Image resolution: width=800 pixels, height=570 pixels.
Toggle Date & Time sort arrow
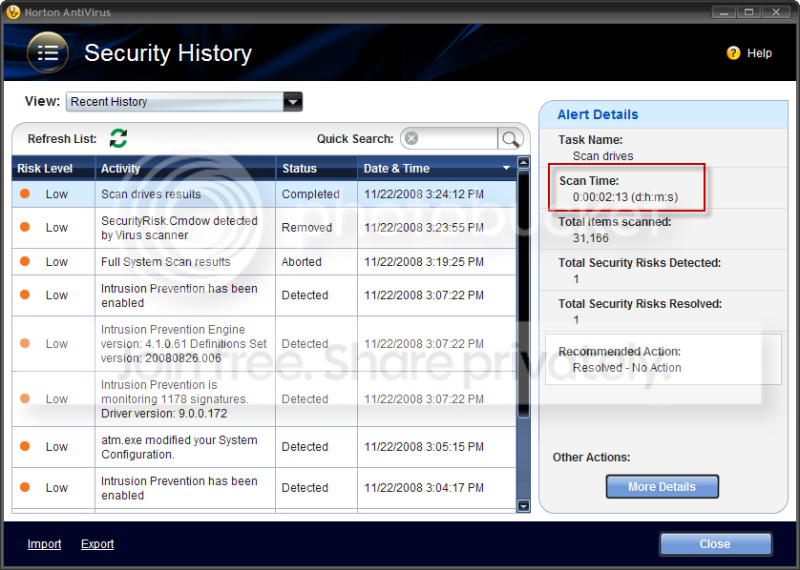[506, 168]
